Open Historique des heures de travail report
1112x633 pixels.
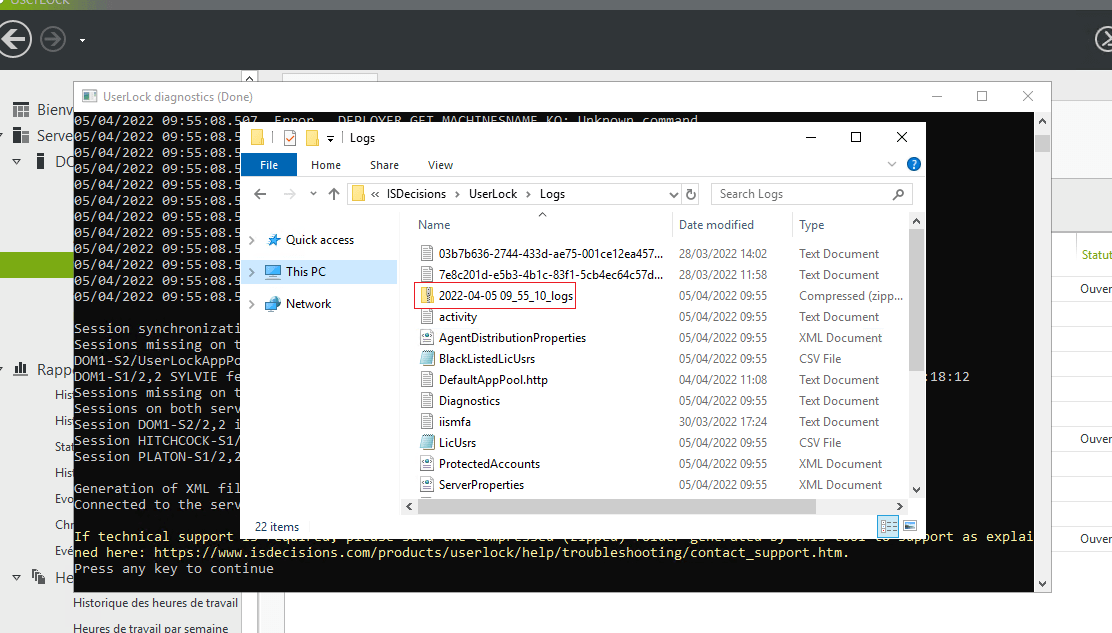155,603
